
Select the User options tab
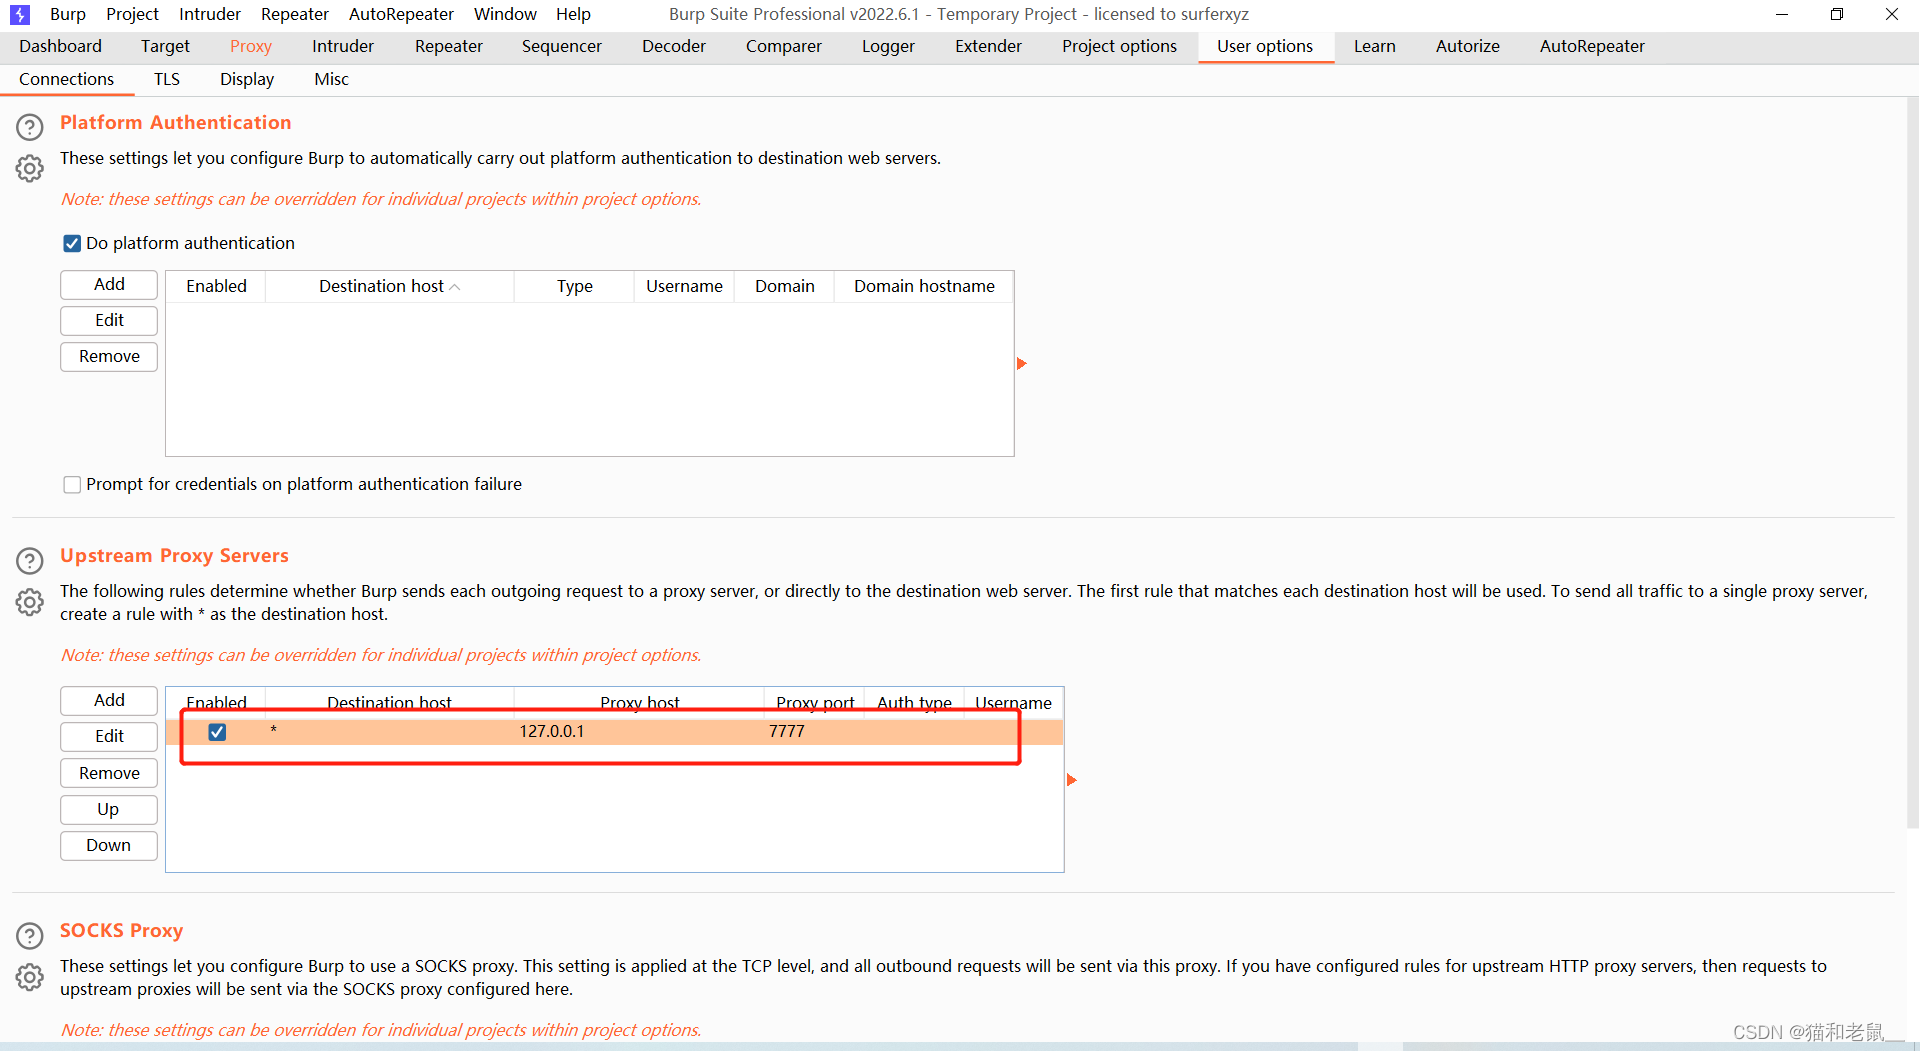[1265, 46]
